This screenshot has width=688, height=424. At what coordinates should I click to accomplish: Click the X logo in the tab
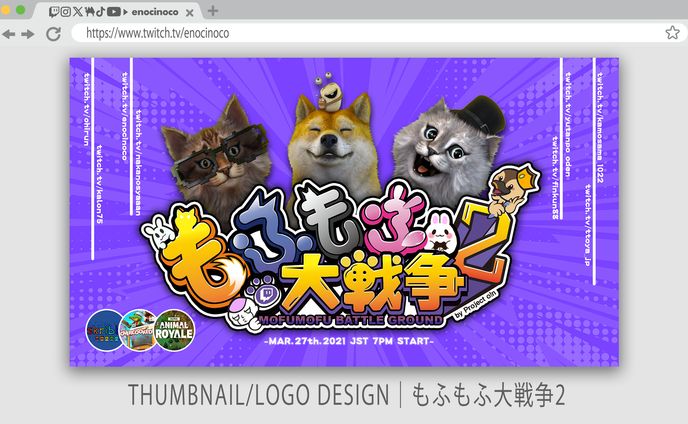pyautogui.click(x=77, y=12)
